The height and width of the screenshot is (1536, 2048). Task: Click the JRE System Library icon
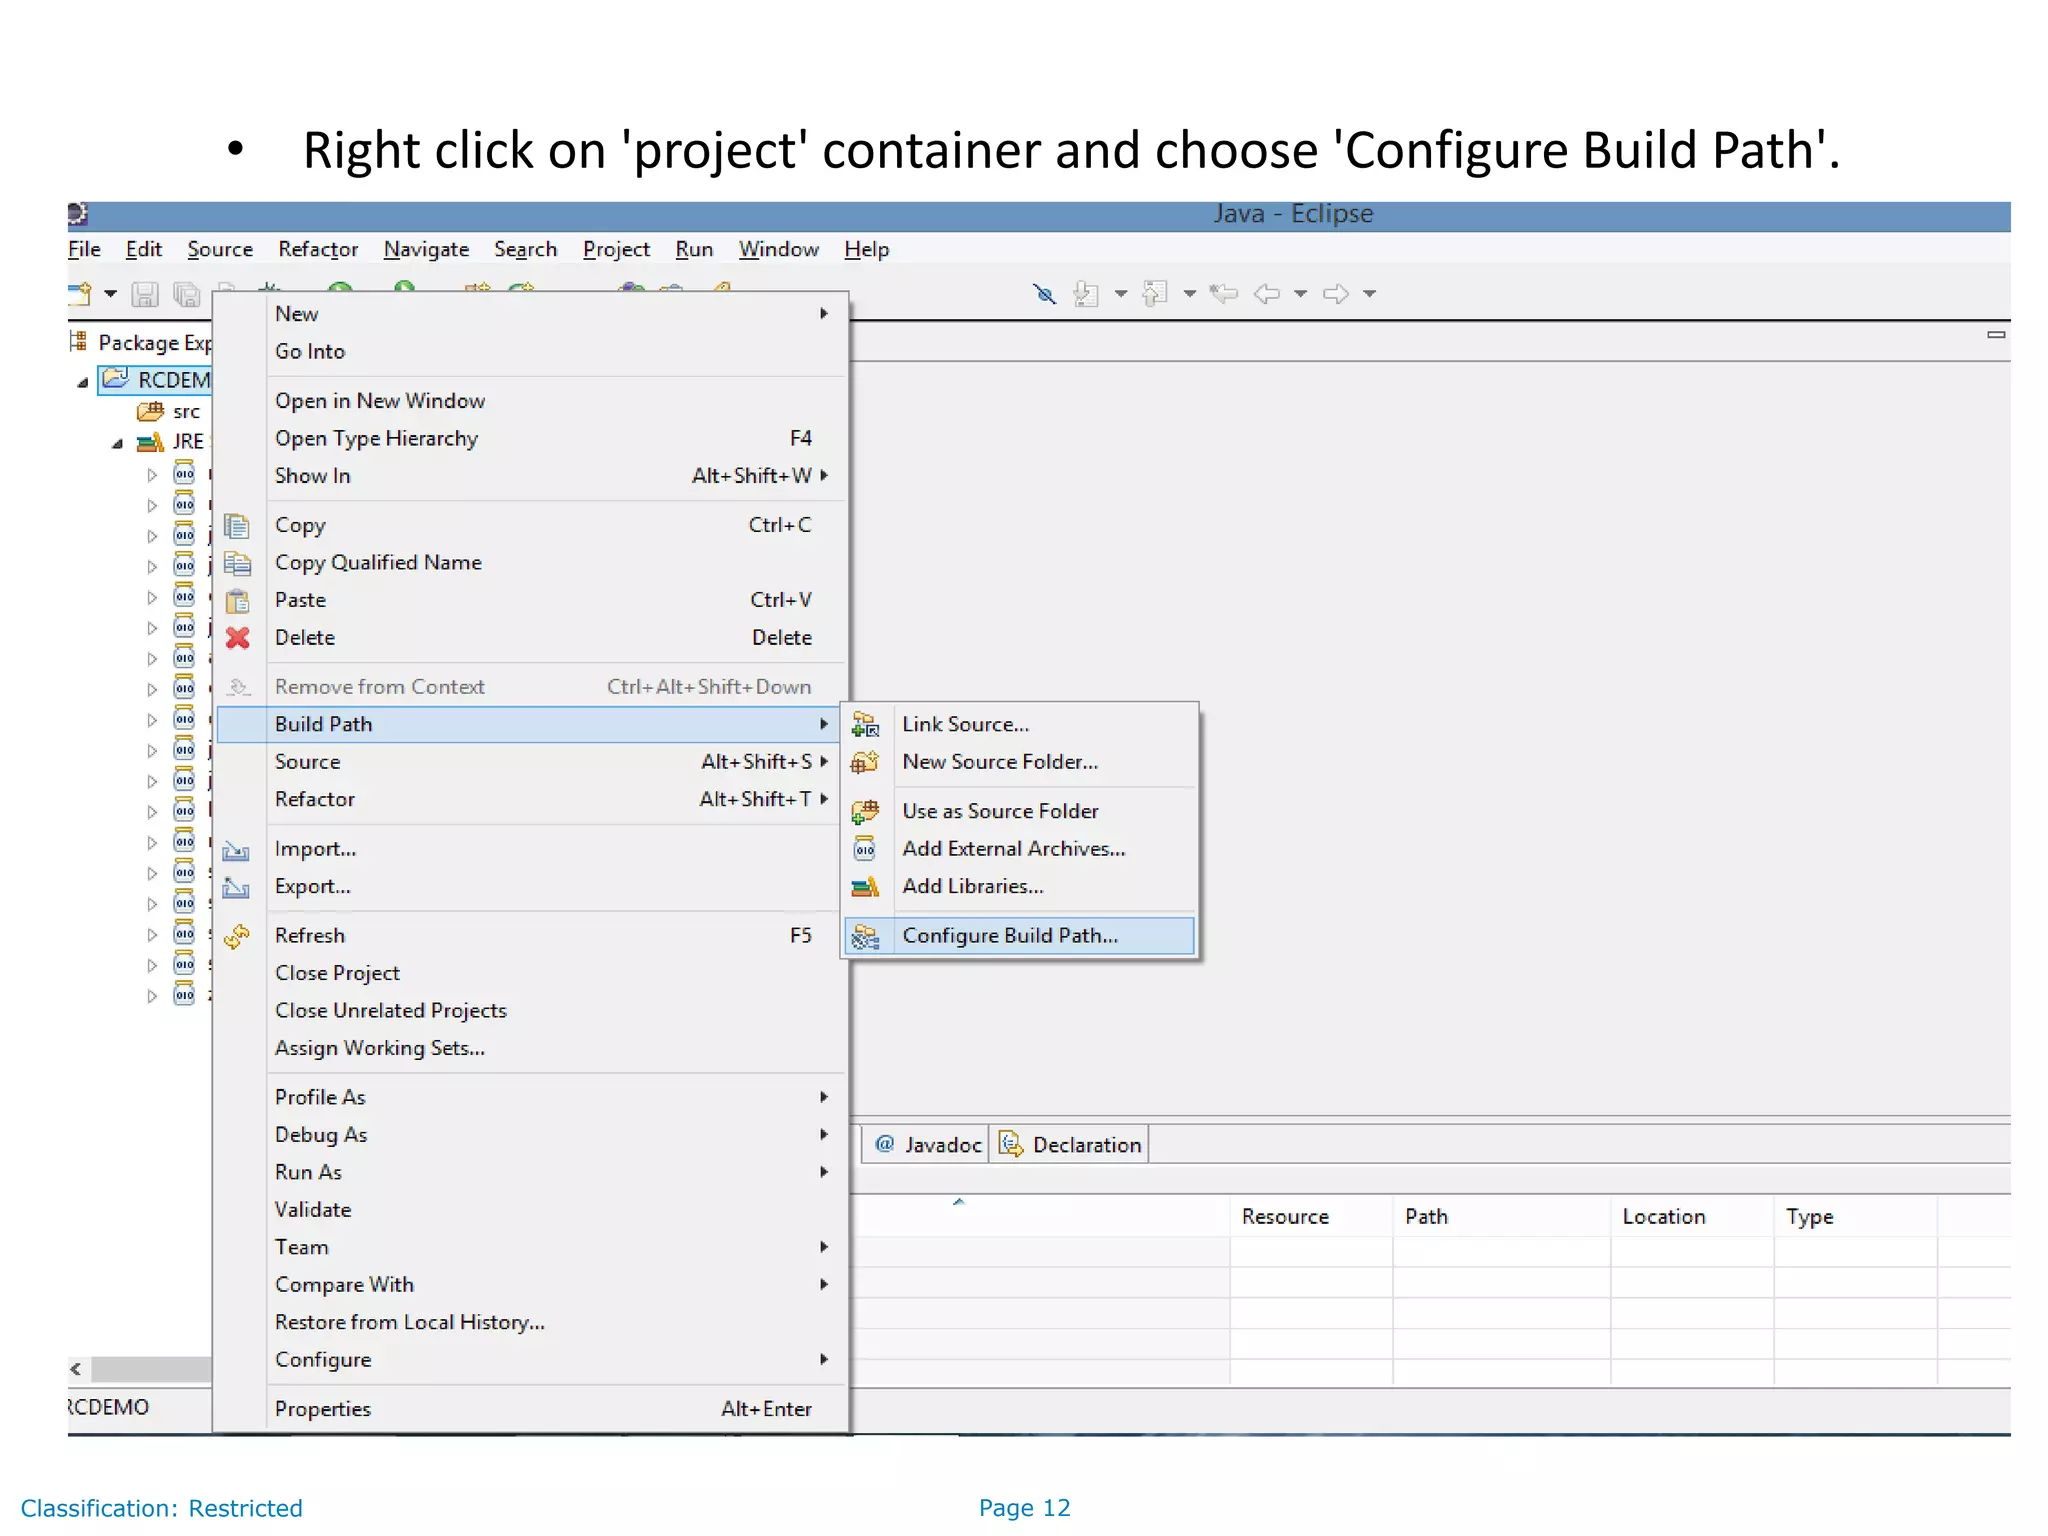(x=150, y=441)
